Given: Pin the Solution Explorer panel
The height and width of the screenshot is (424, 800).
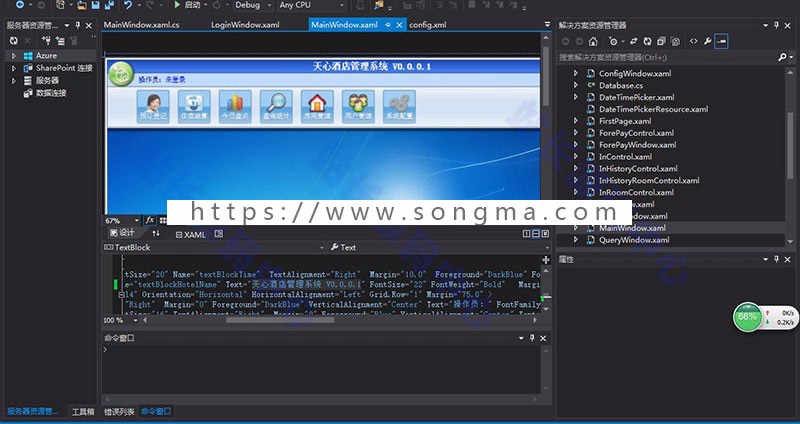Looking at the screenshot, I should (777, 25).
